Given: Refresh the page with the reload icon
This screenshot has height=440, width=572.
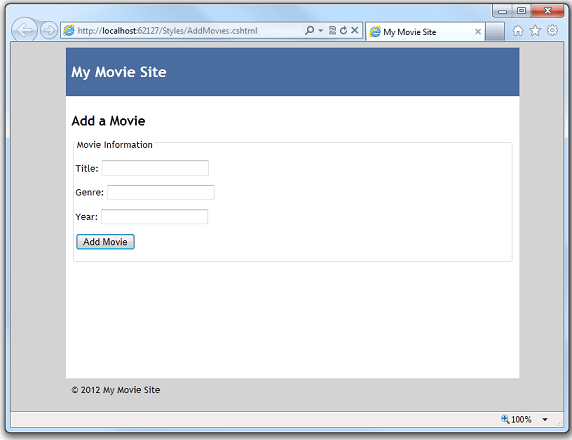Looking at the screenshot, I should click(x=343, y=30).
